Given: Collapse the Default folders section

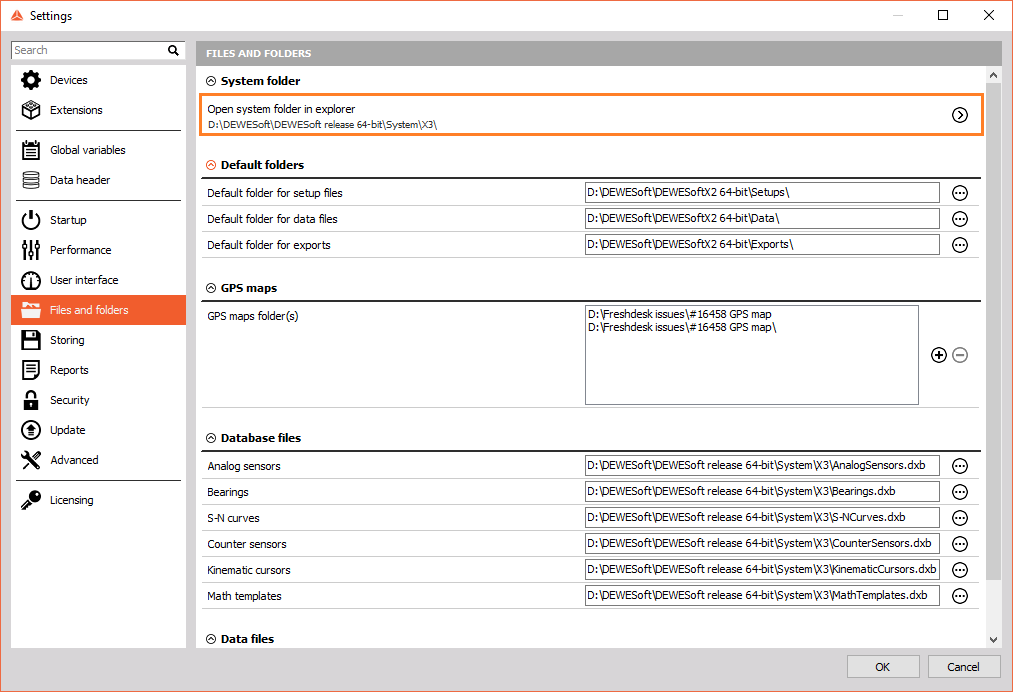Looking at the screenshot, I should (211, 165).
